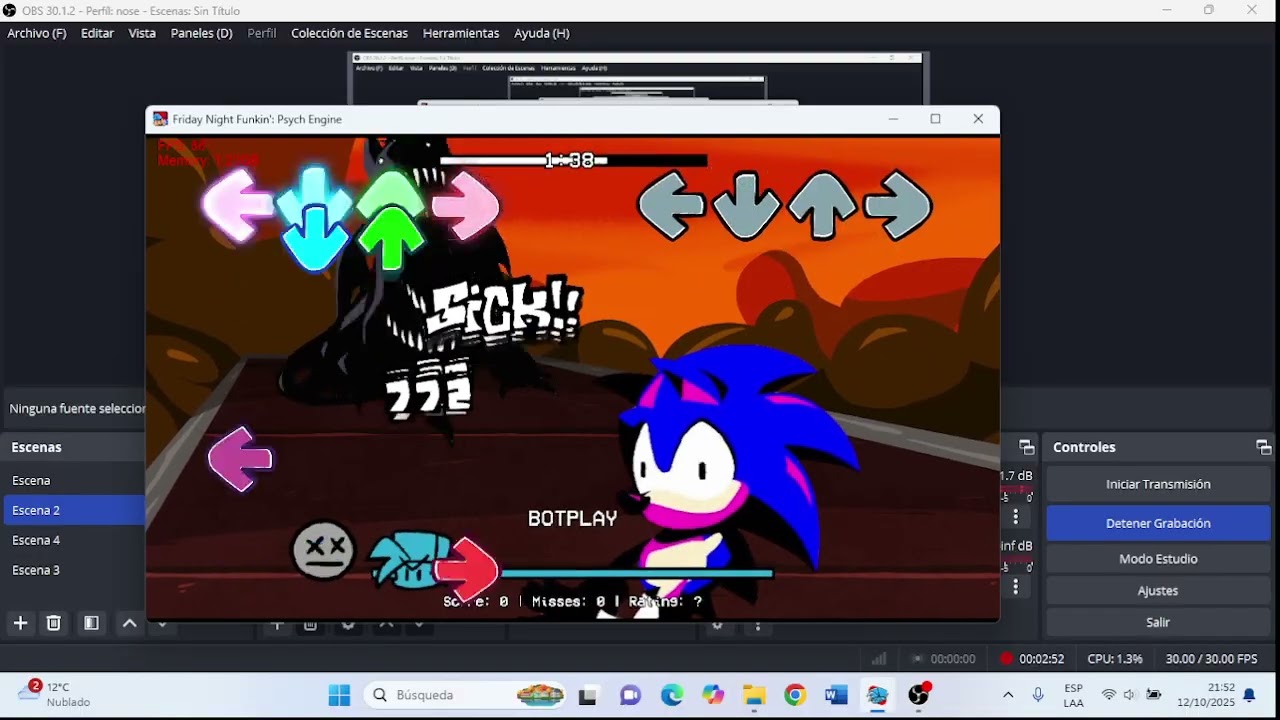Click the 00:02:52 recording time
1280x720 pixels.
(1041, 659)
